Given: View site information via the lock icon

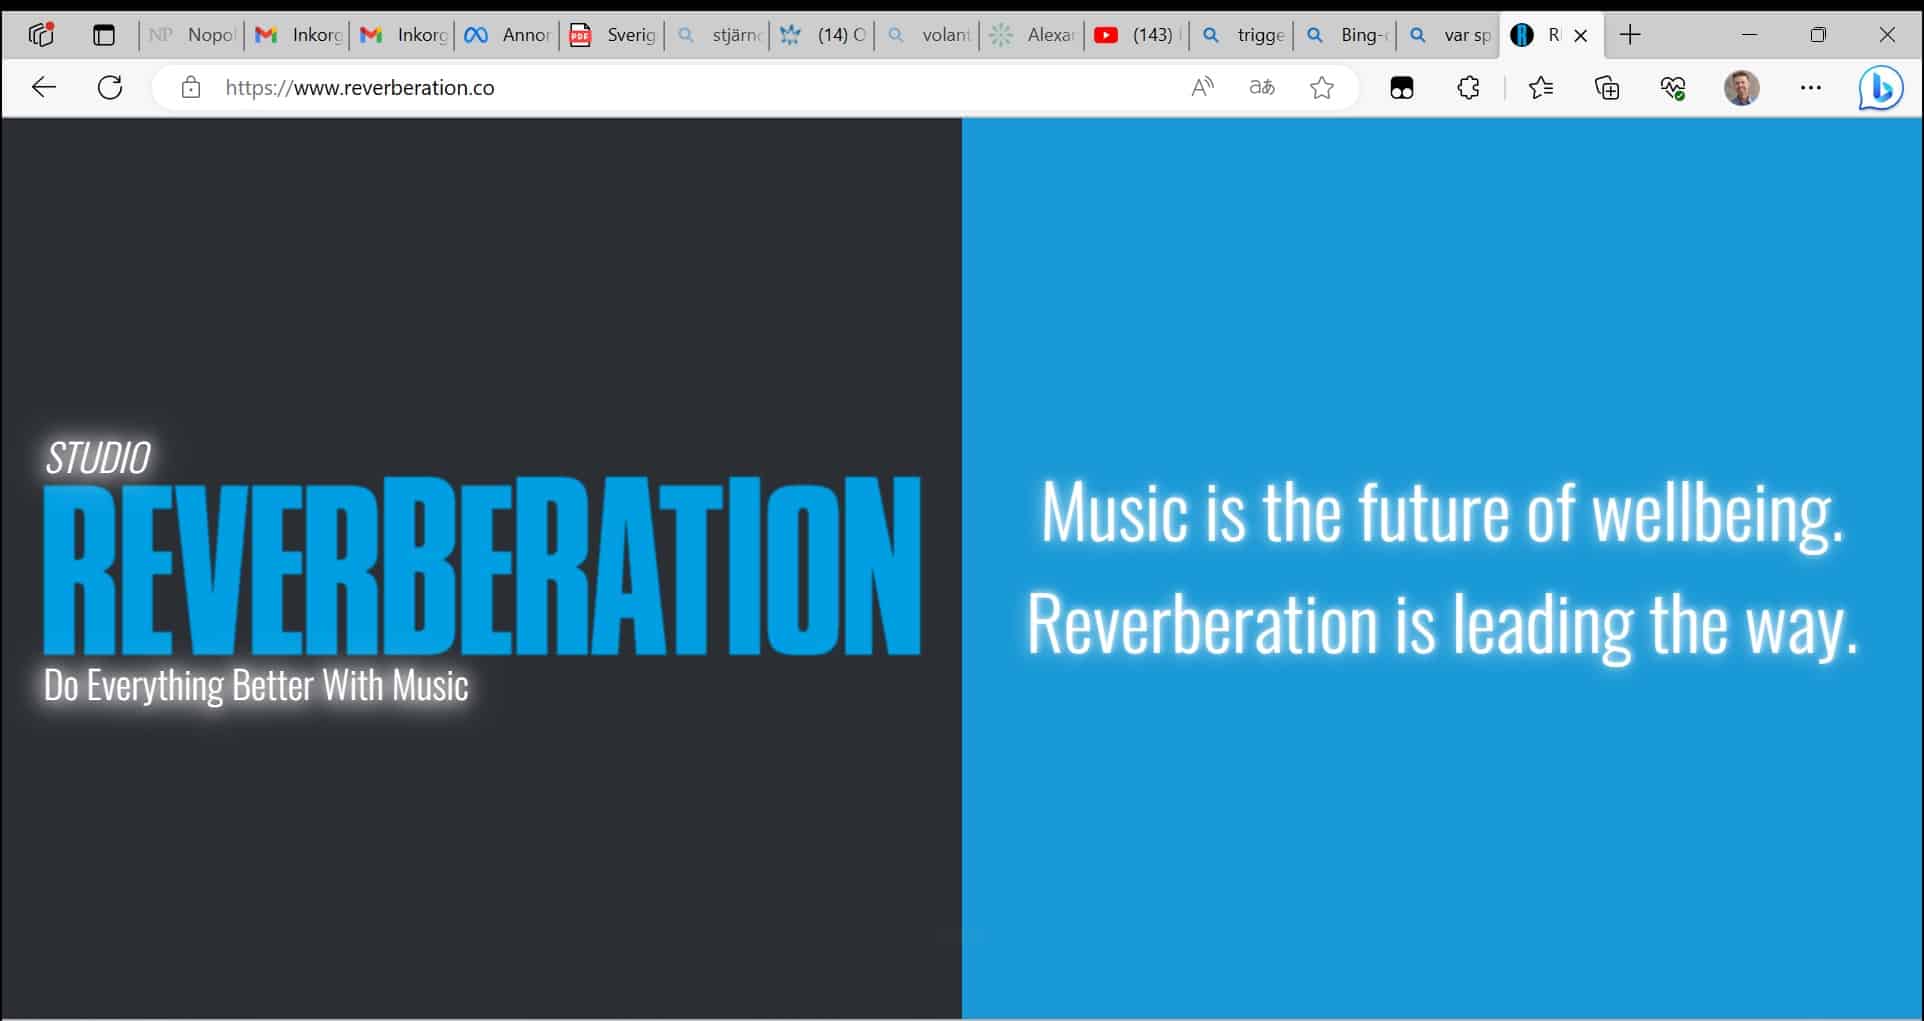Looking at the screenshot, I should coord(190,87).
